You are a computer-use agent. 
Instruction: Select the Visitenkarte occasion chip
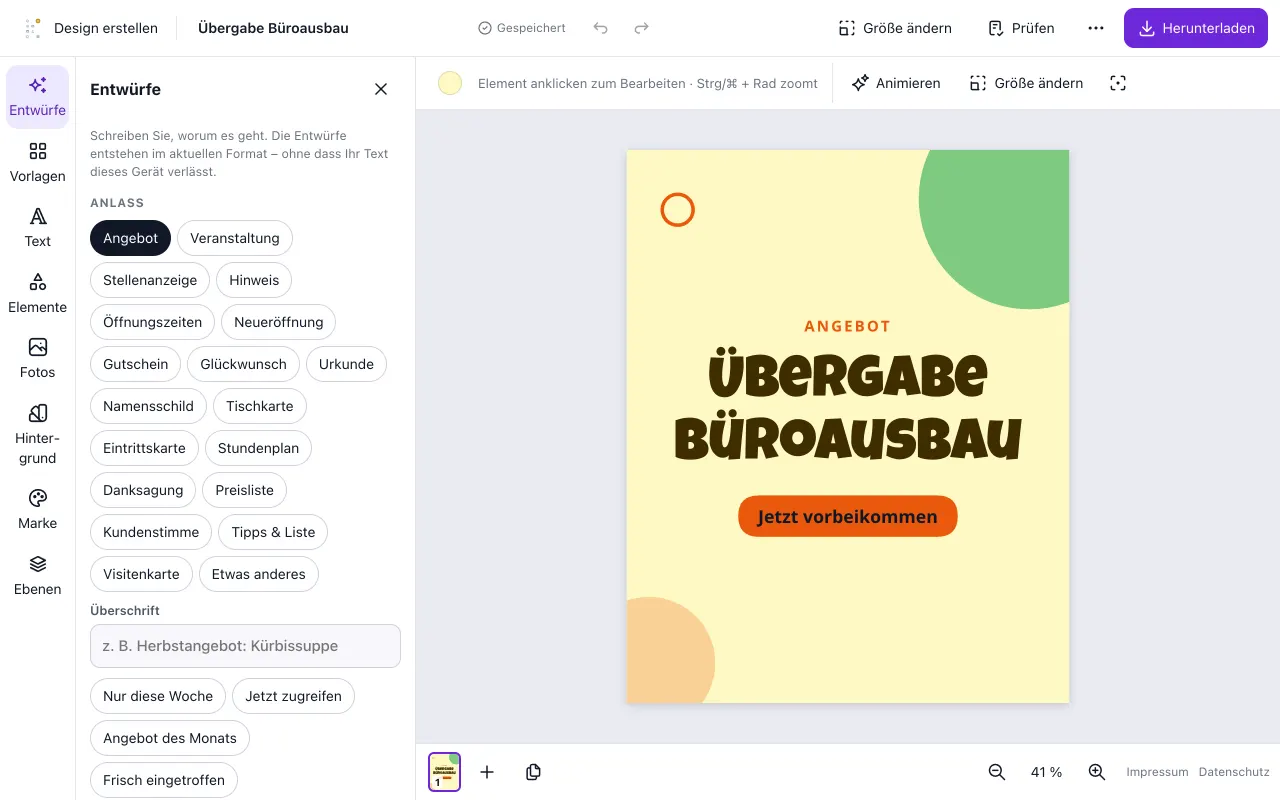point(141,574)
